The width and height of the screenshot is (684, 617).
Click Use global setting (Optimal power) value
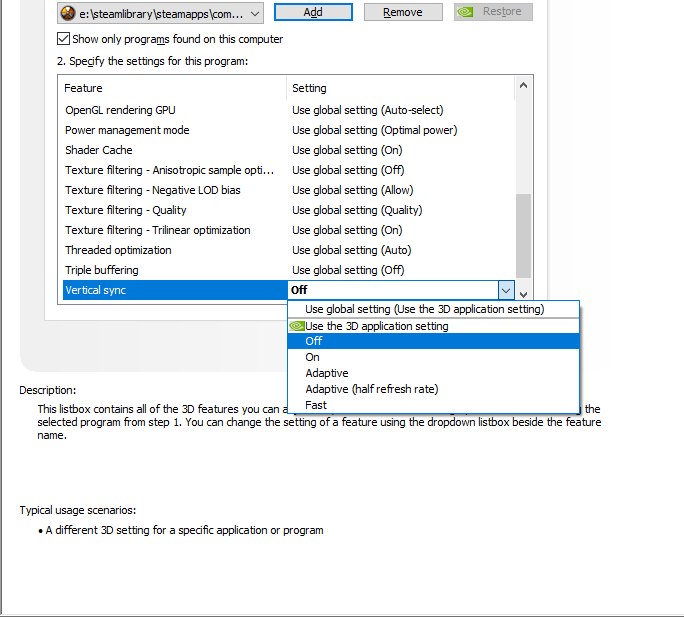click(375, 130)
